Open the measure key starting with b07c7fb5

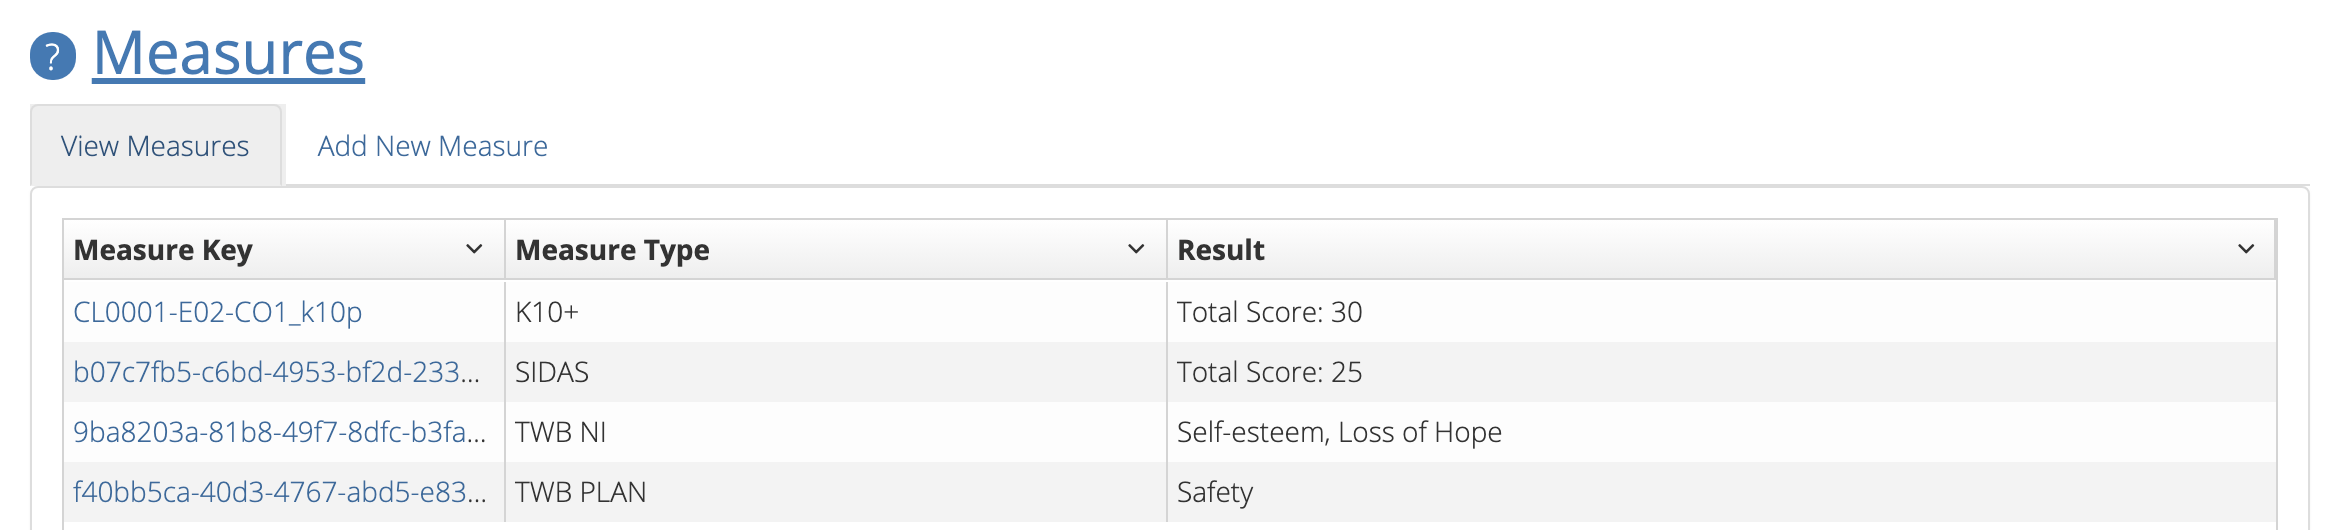click(x=276, y=372)
